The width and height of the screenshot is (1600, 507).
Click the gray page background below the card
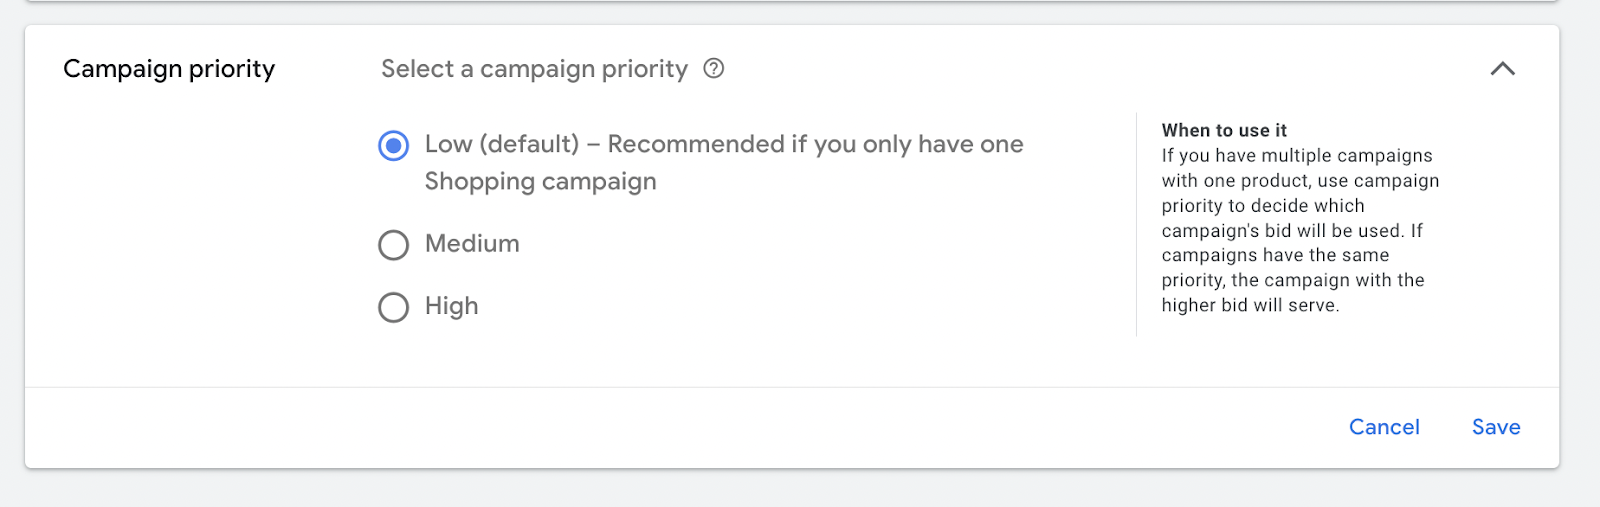click(800, 490)
